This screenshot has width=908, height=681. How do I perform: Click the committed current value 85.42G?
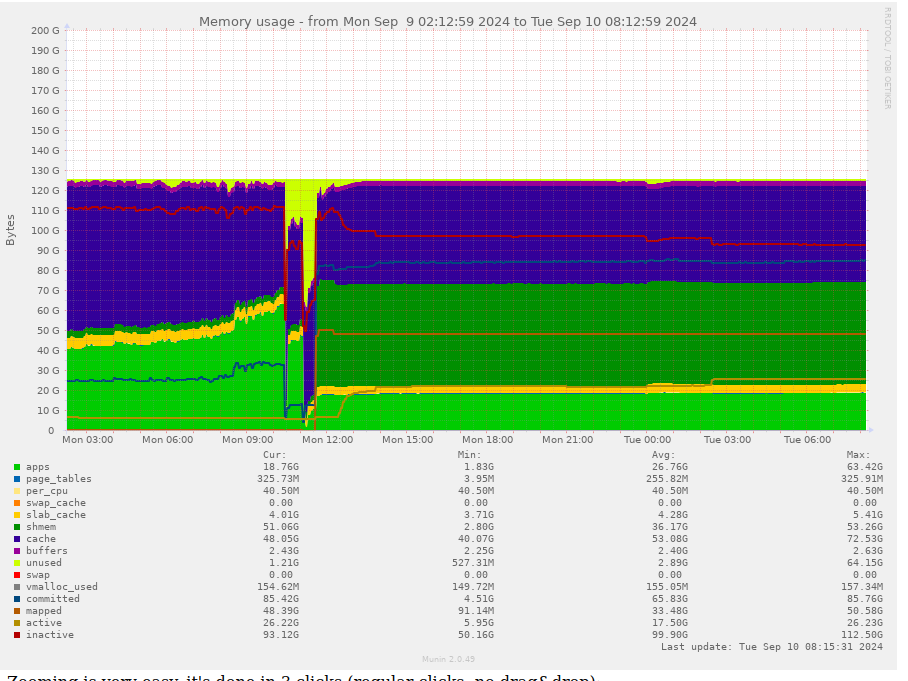[x=281, y=599]
